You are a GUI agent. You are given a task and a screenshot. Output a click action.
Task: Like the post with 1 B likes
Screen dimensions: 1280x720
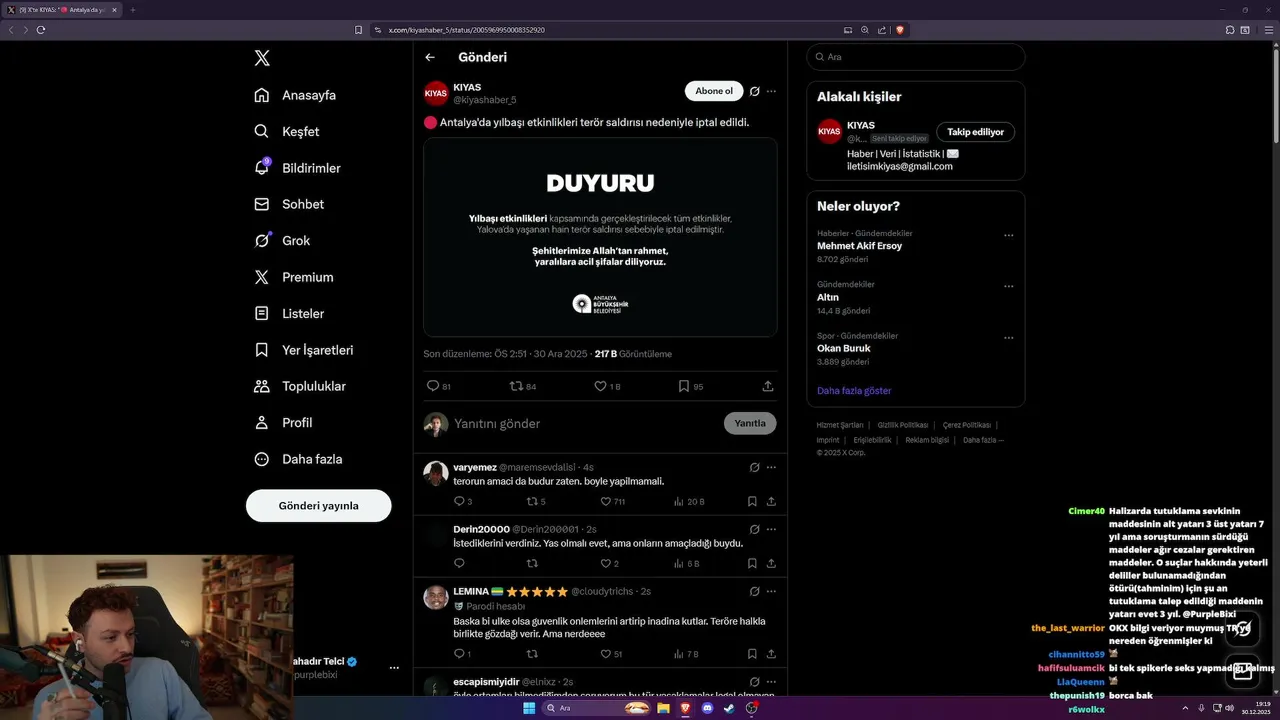601,386
